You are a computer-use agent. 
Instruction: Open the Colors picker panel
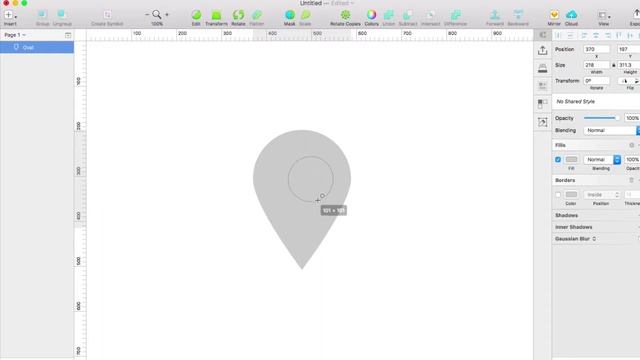(x=371, y=15)
